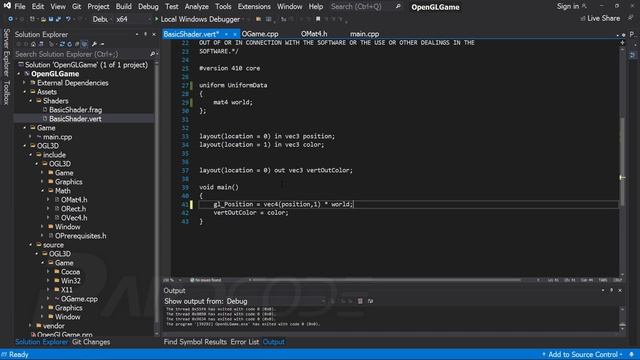640x360 pixels.
Task: Switch to the Git Changes tab
Action: point(91,342)
